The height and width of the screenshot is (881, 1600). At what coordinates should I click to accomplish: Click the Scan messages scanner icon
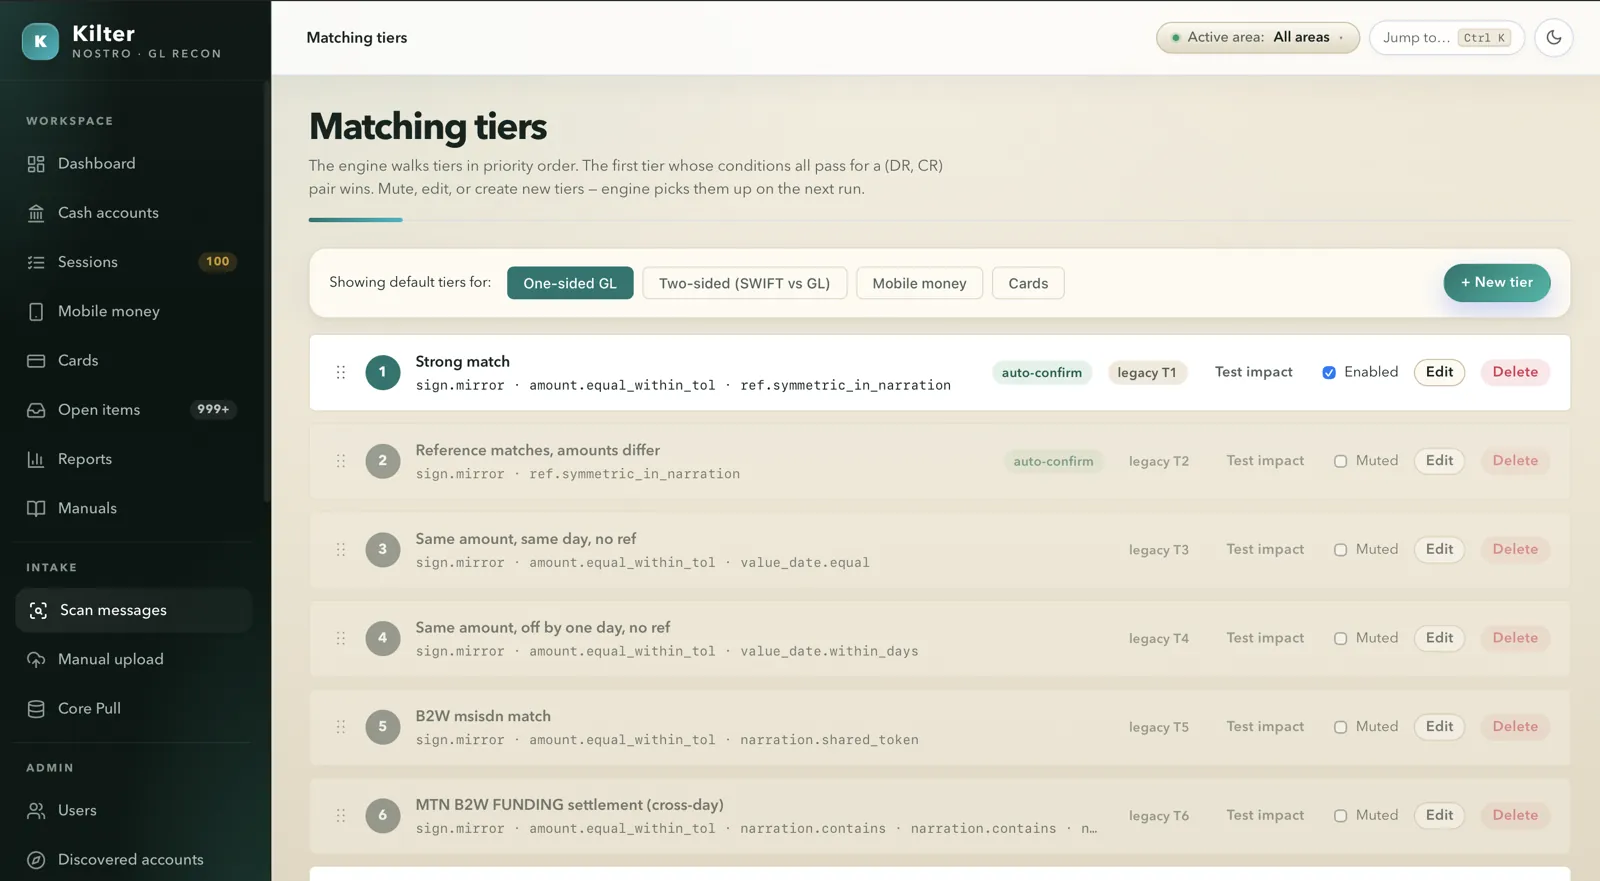click(38, 610)
